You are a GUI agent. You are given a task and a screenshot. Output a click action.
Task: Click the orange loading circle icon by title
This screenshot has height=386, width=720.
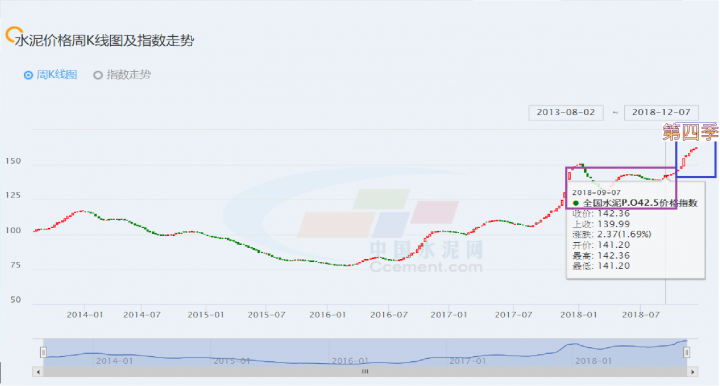tap(14, 35)
